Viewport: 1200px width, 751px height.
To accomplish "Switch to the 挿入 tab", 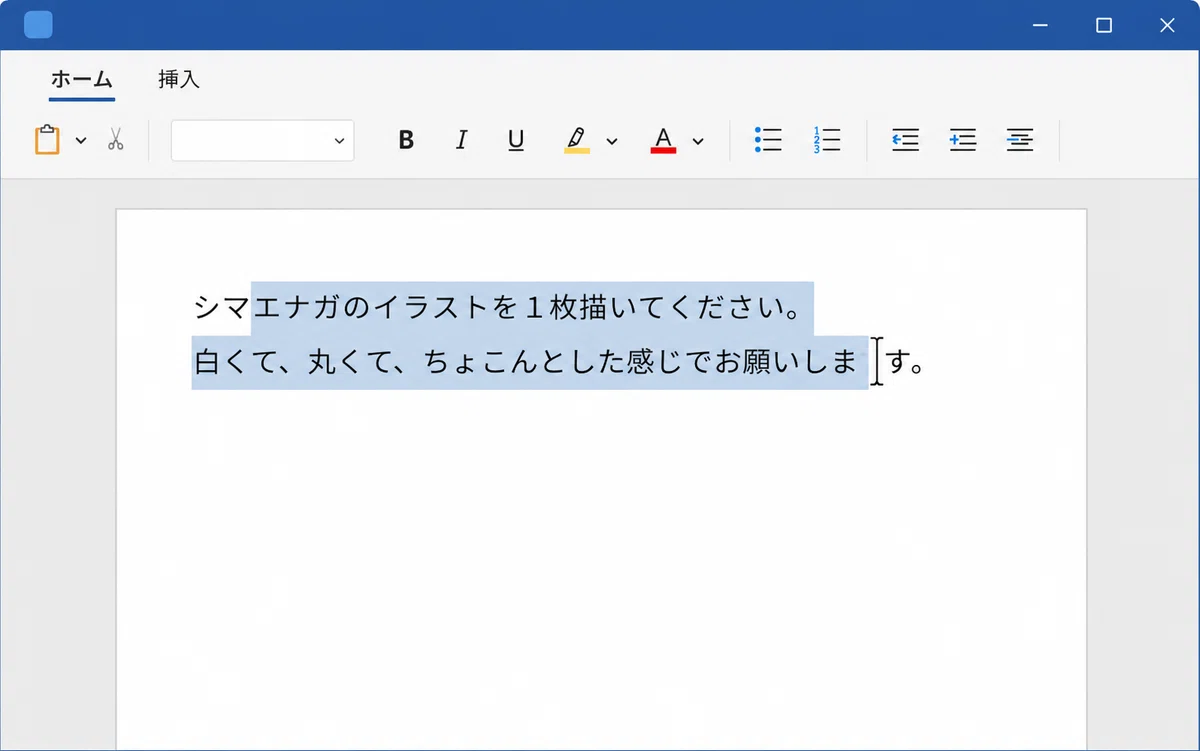I will click(x=179, y=80).
